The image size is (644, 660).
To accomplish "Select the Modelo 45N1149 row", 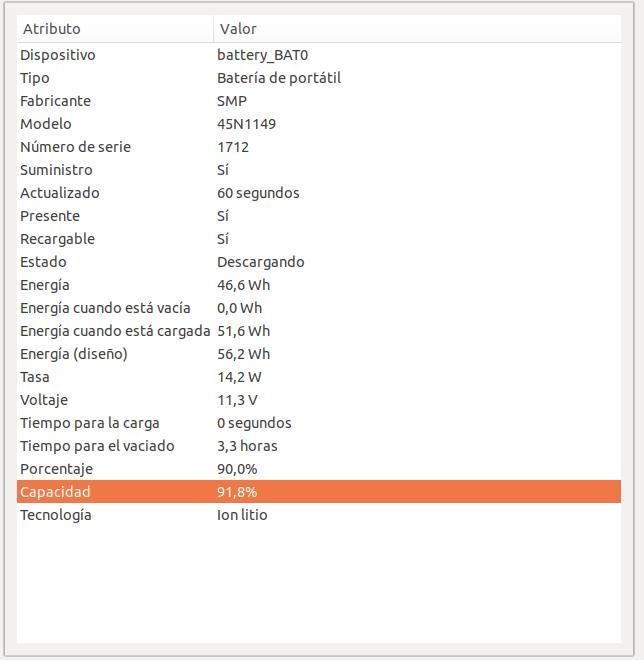I will point(319,124).
